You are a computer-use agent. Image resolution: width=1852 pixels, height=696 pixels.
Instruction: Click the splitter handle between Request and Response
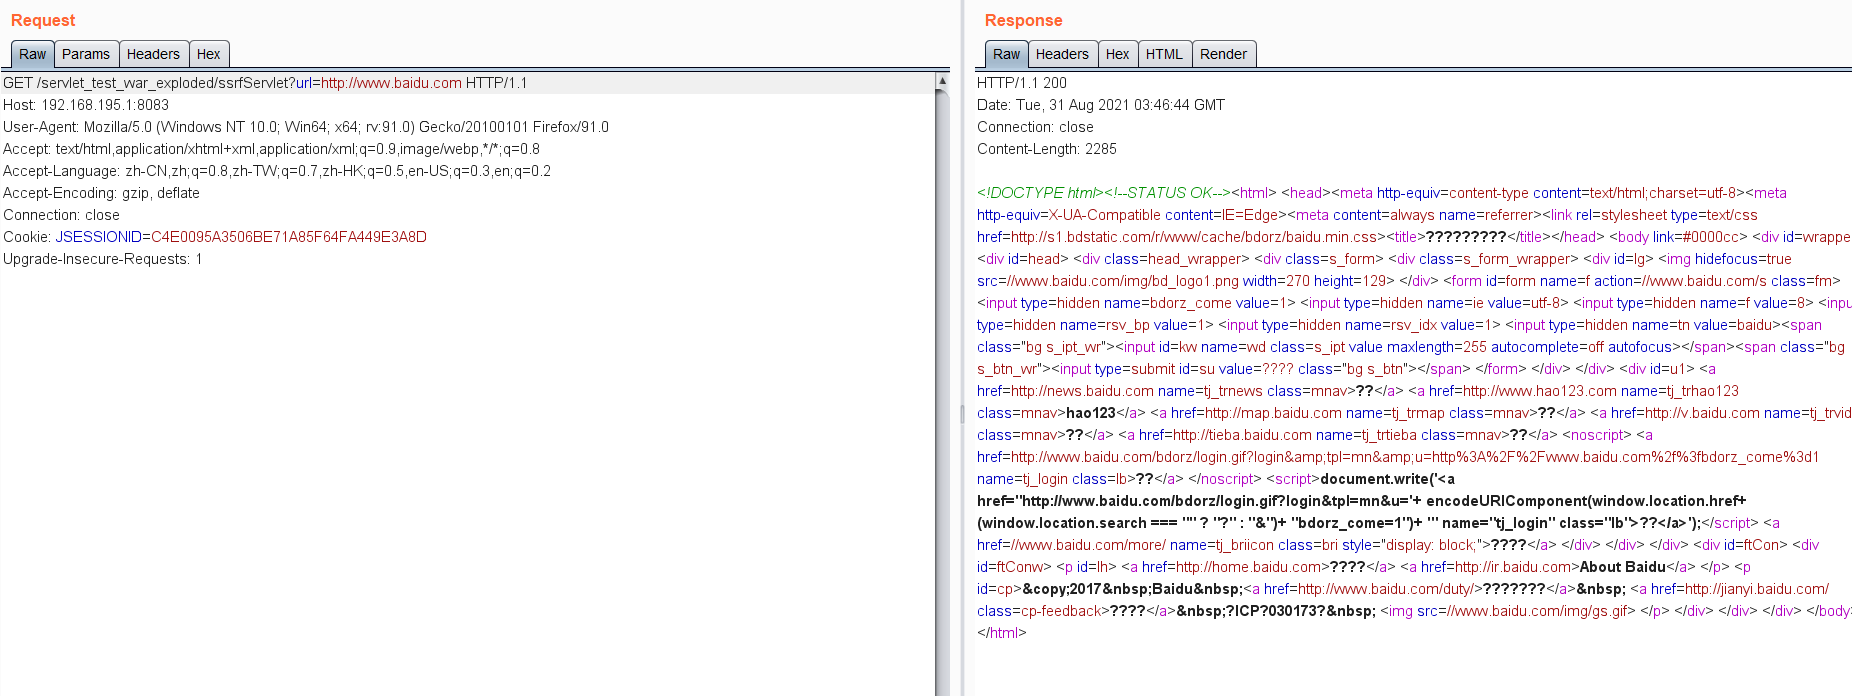click(962, 413)
